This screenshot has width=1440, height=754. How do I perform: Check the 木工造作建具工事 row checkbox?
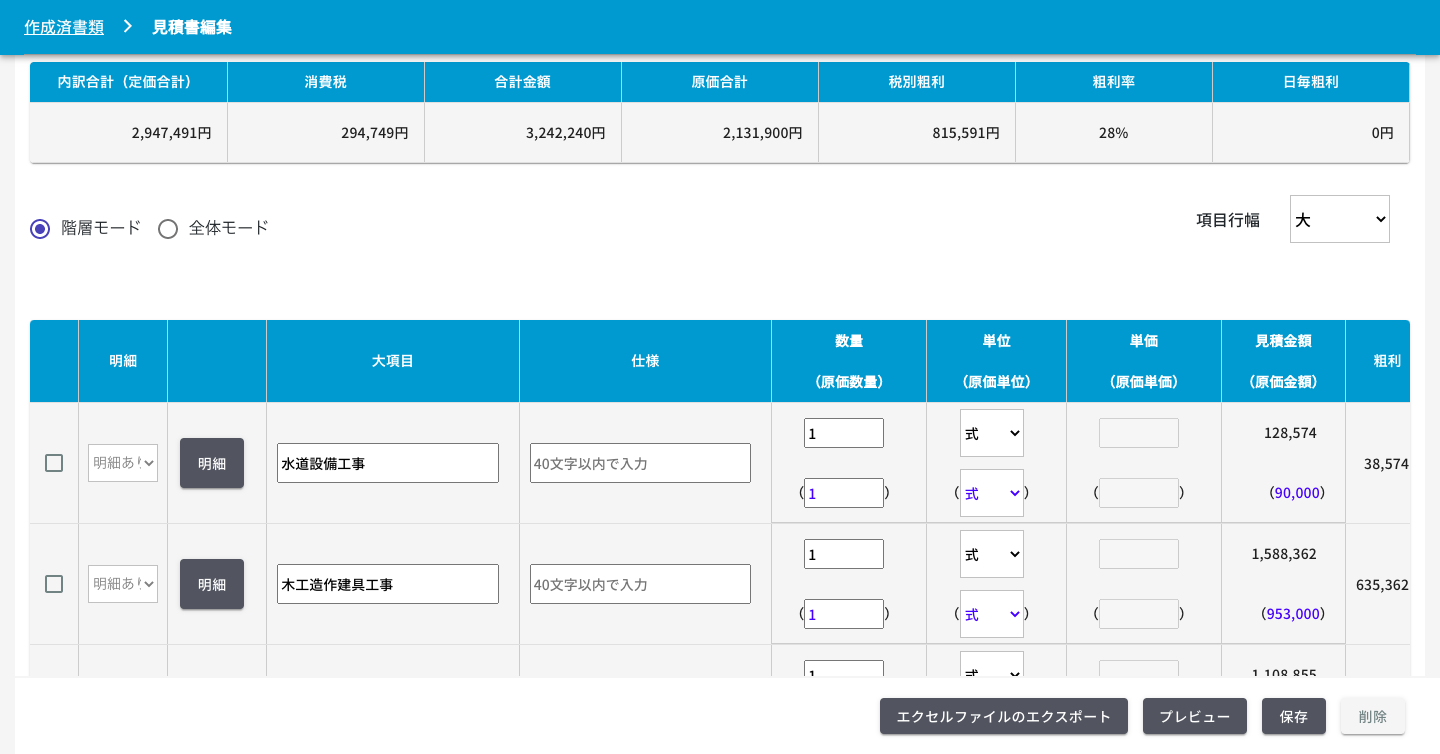pos(54,584)
